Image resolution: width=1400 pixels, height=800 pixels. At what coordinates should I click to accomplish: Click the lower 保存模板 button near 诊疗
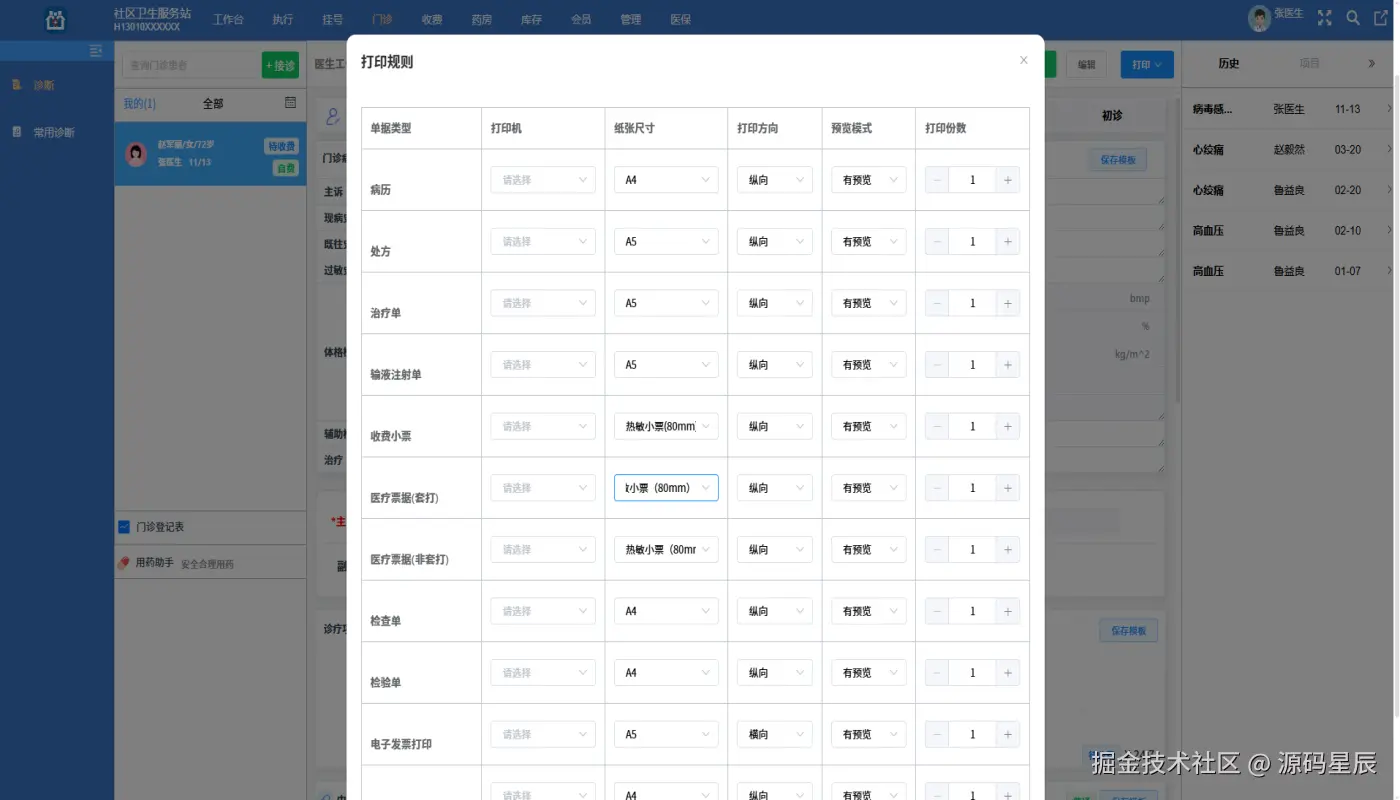[x=1129, y=631]
